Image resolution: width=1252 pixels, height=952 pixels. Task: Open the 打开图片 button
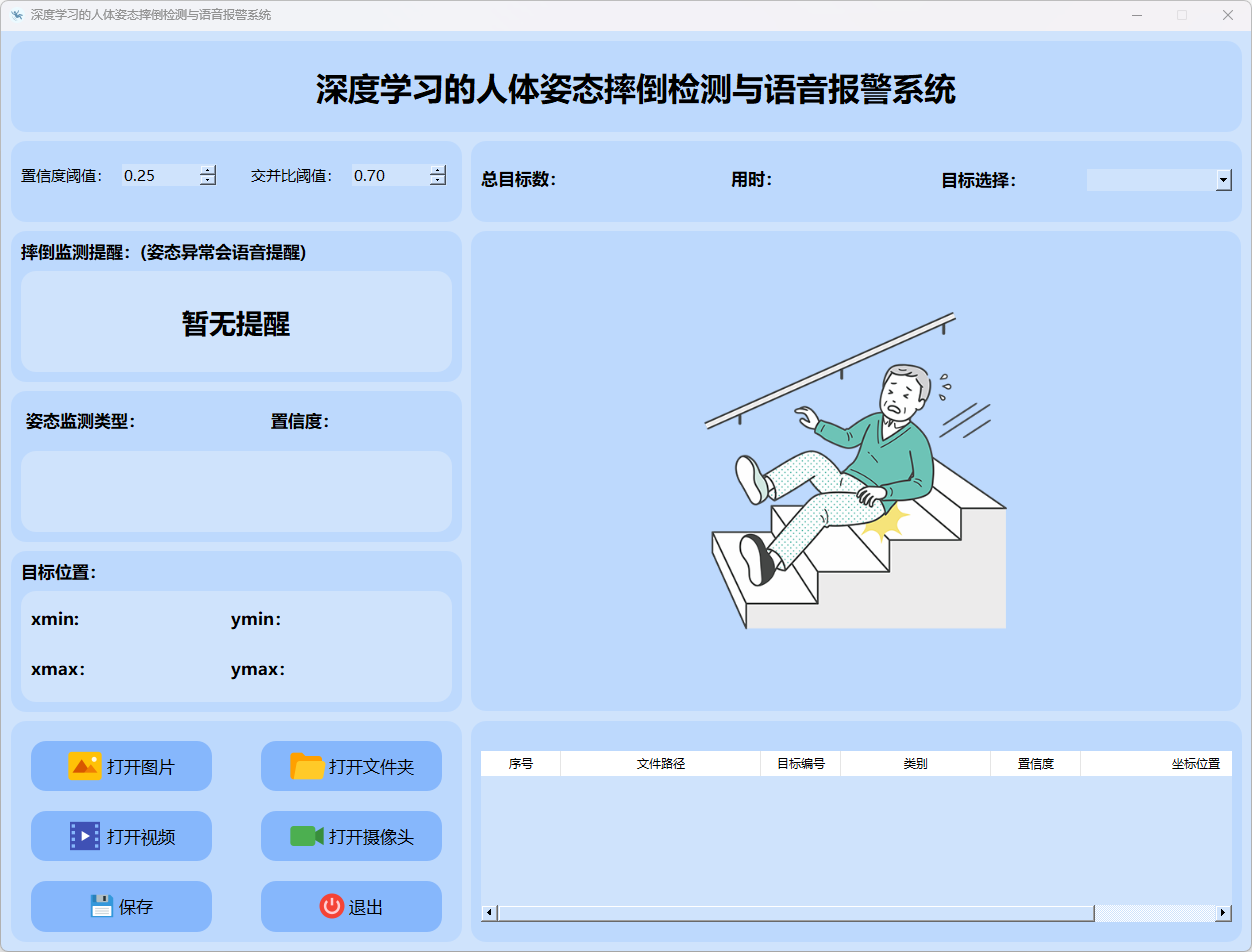pyautogui.click(x=121, y=766)
